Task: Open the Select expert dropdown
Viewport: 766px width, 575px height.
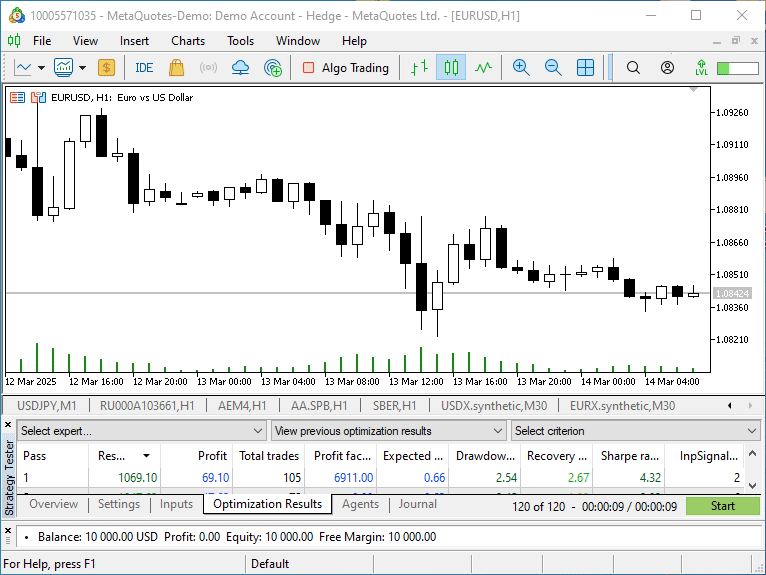Action: (142, 431)
